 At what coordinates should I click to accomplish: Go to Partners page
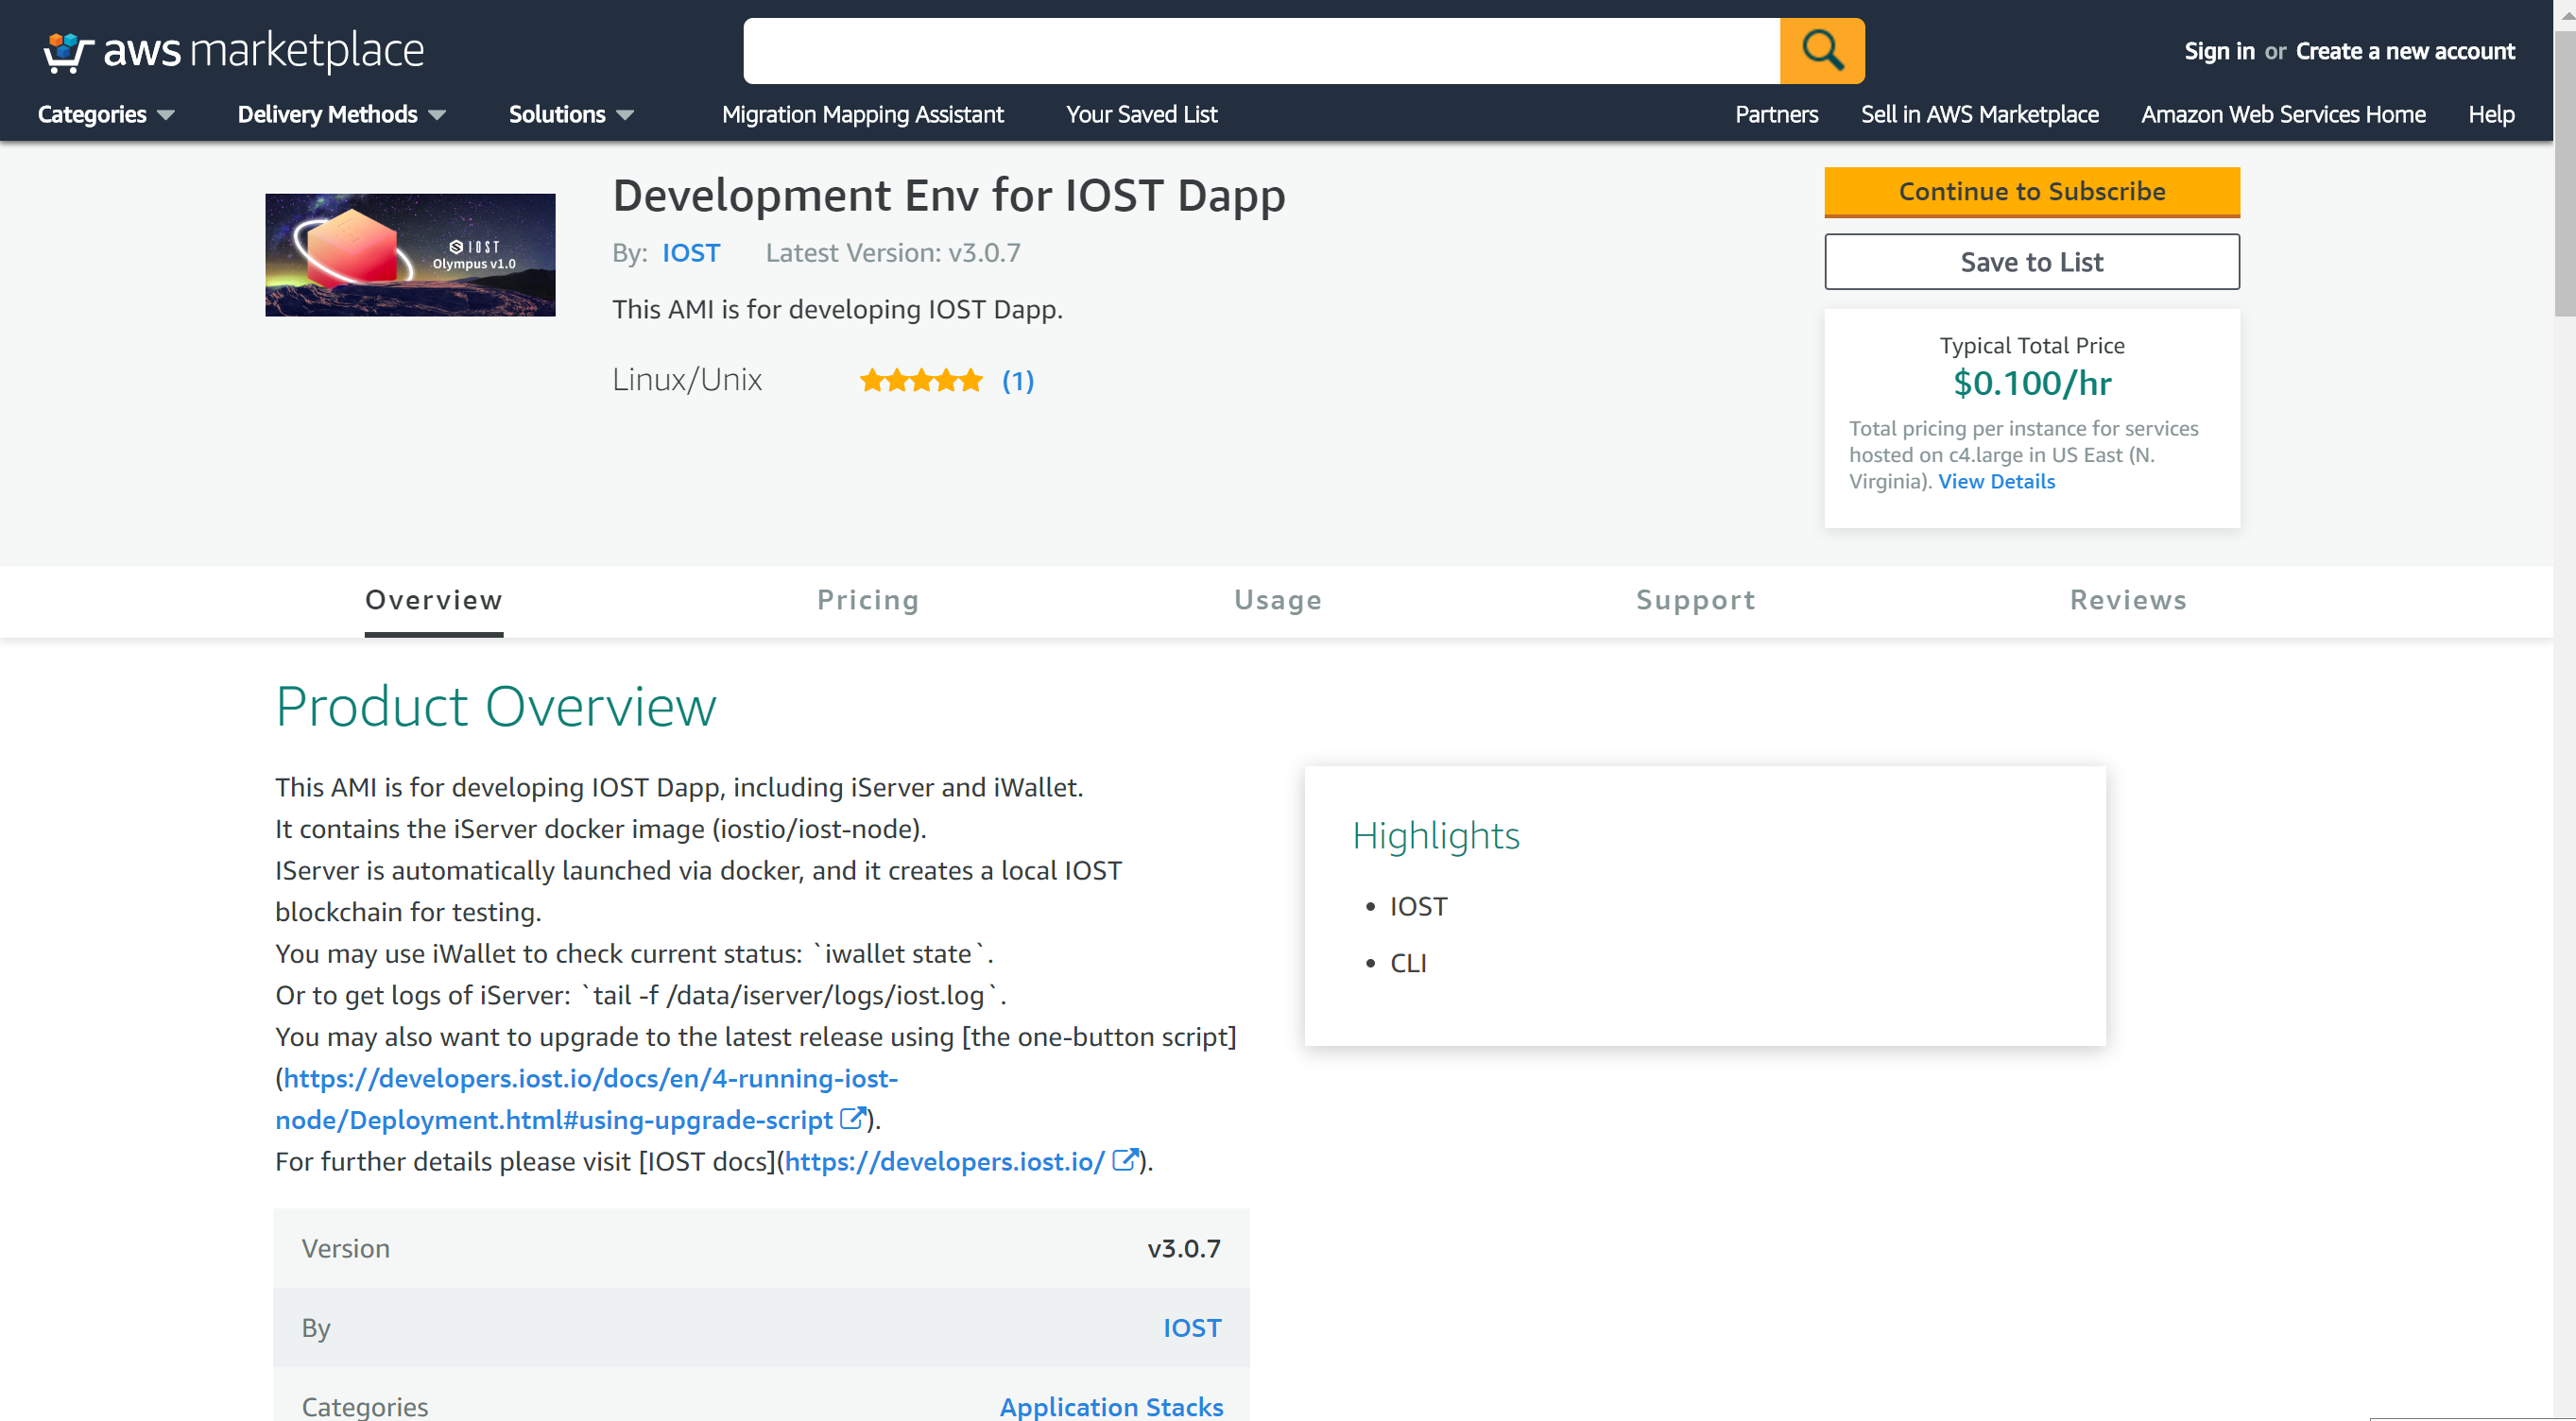click(1776, 114)
